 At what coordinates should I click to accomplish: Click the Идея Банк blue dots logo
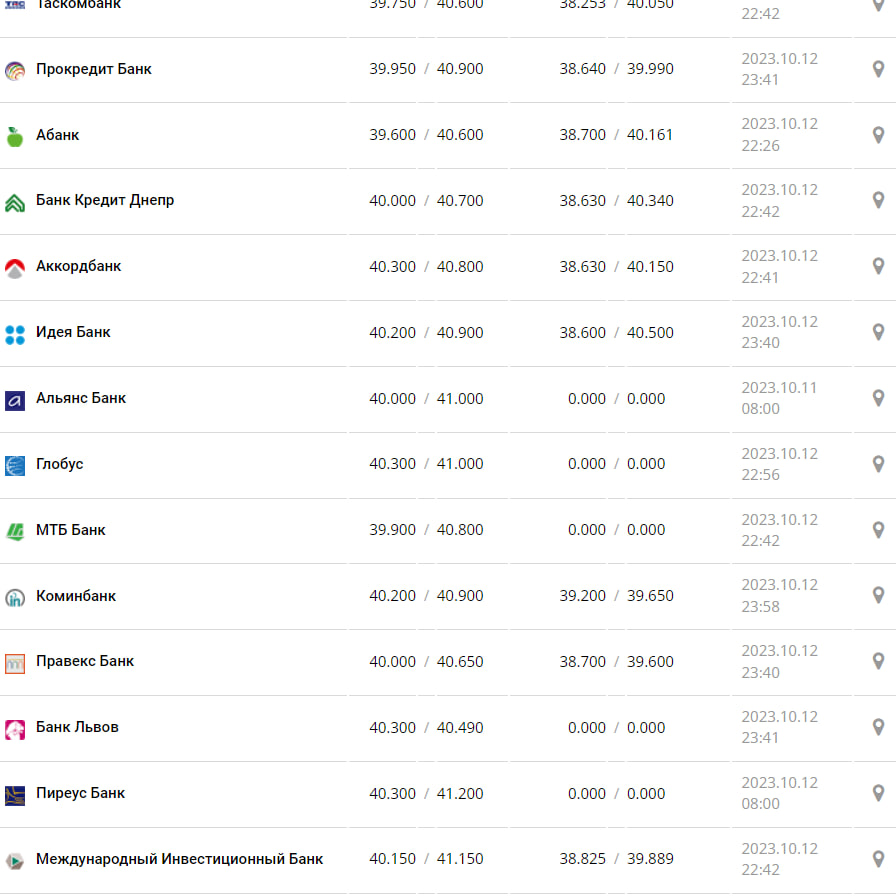click(14, 334)
